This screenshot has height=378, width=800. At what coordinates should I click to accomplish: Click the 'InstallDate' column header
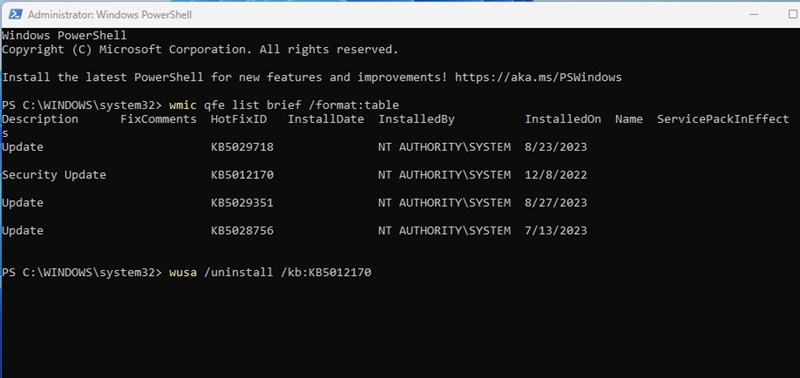point(326,119)
